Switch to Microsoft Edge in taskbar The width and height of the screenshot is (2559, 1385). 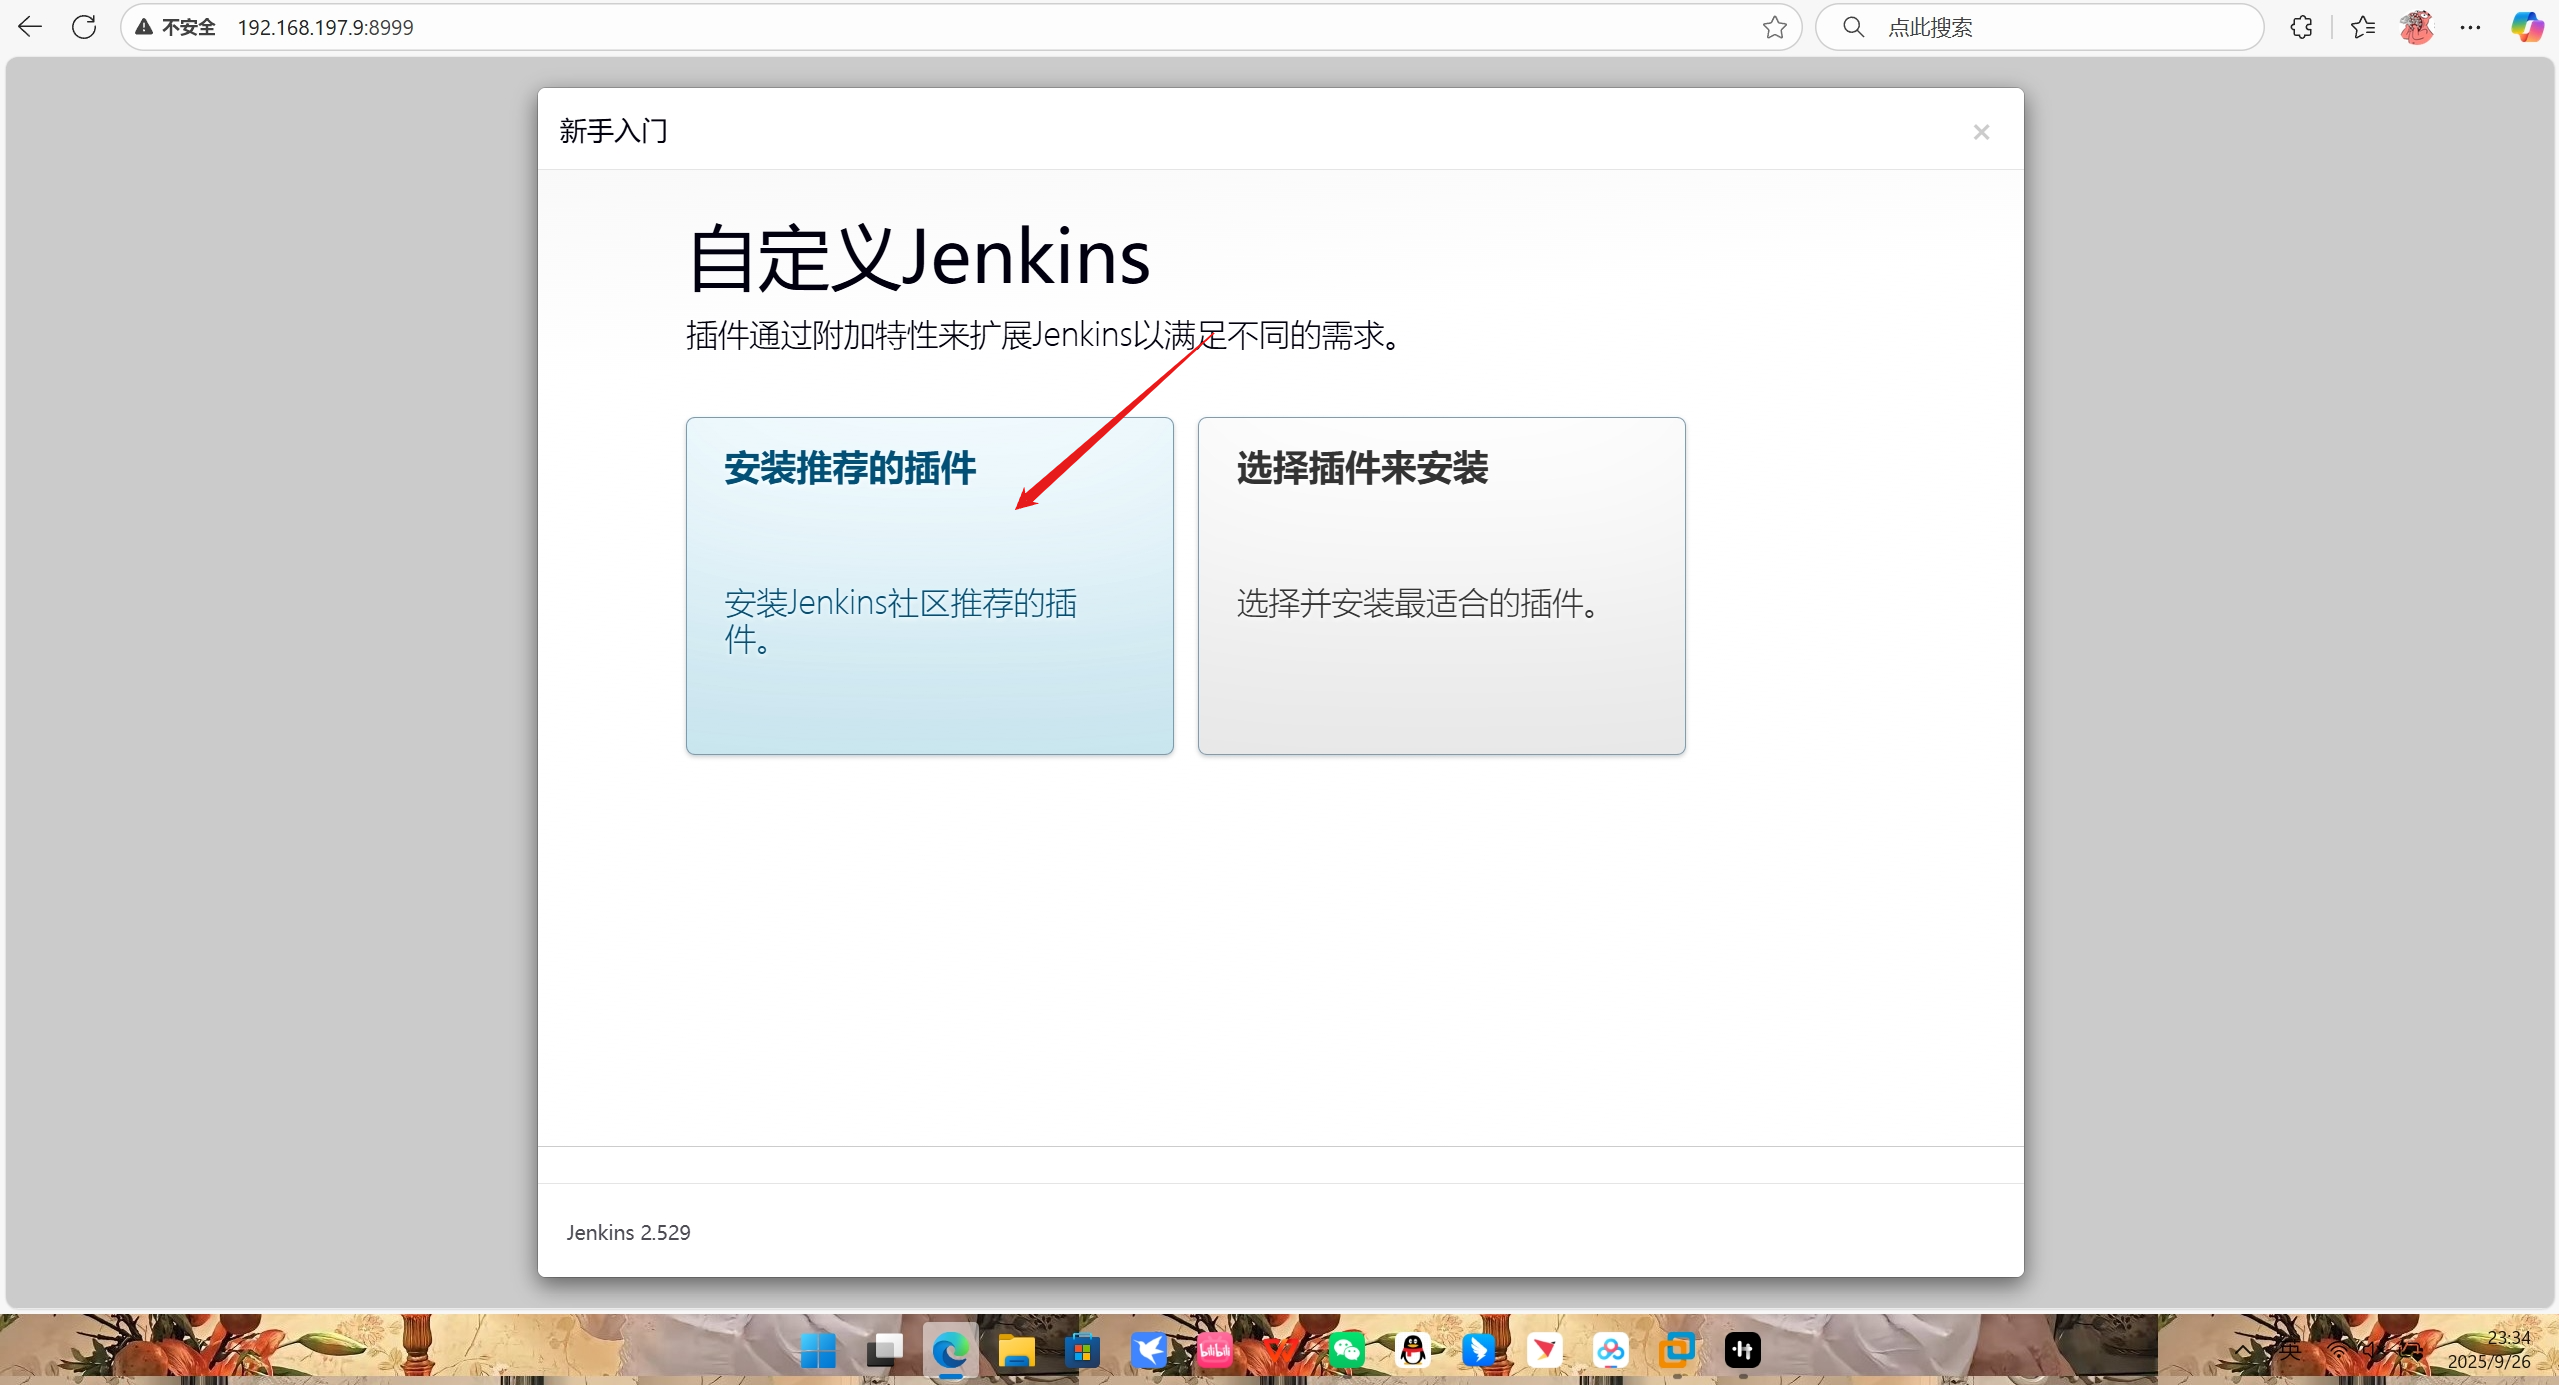(x=950, y=1350)
